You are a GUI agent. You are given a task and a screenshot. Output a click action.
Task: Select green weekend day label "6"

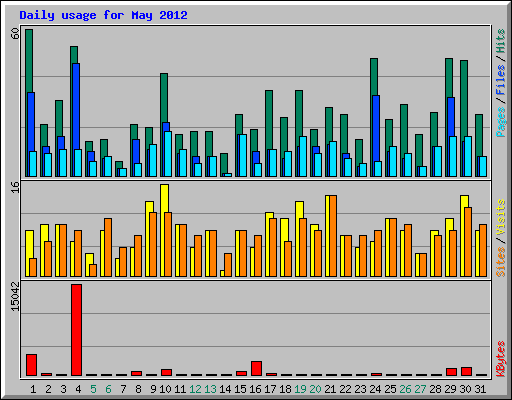pyautogui.click(x=108, y=389)
